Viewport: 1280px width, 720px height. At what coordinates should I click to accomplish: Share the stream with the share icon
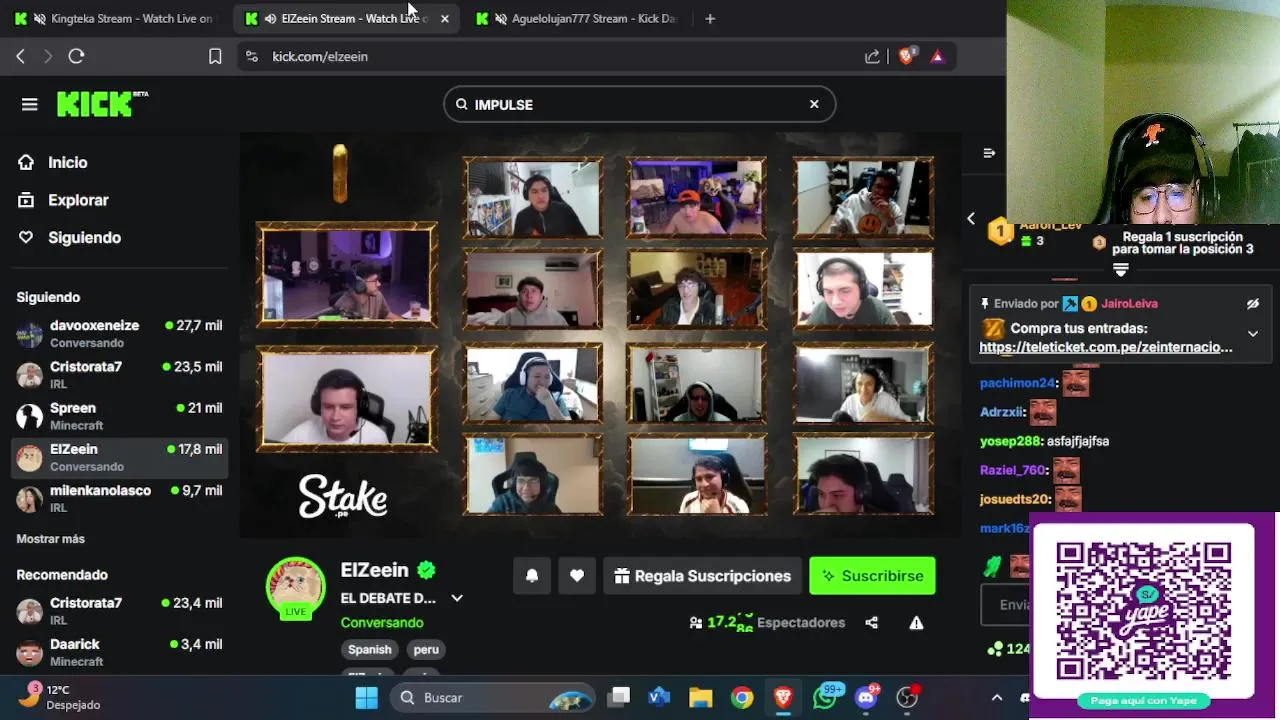click(x=871, y=622)
